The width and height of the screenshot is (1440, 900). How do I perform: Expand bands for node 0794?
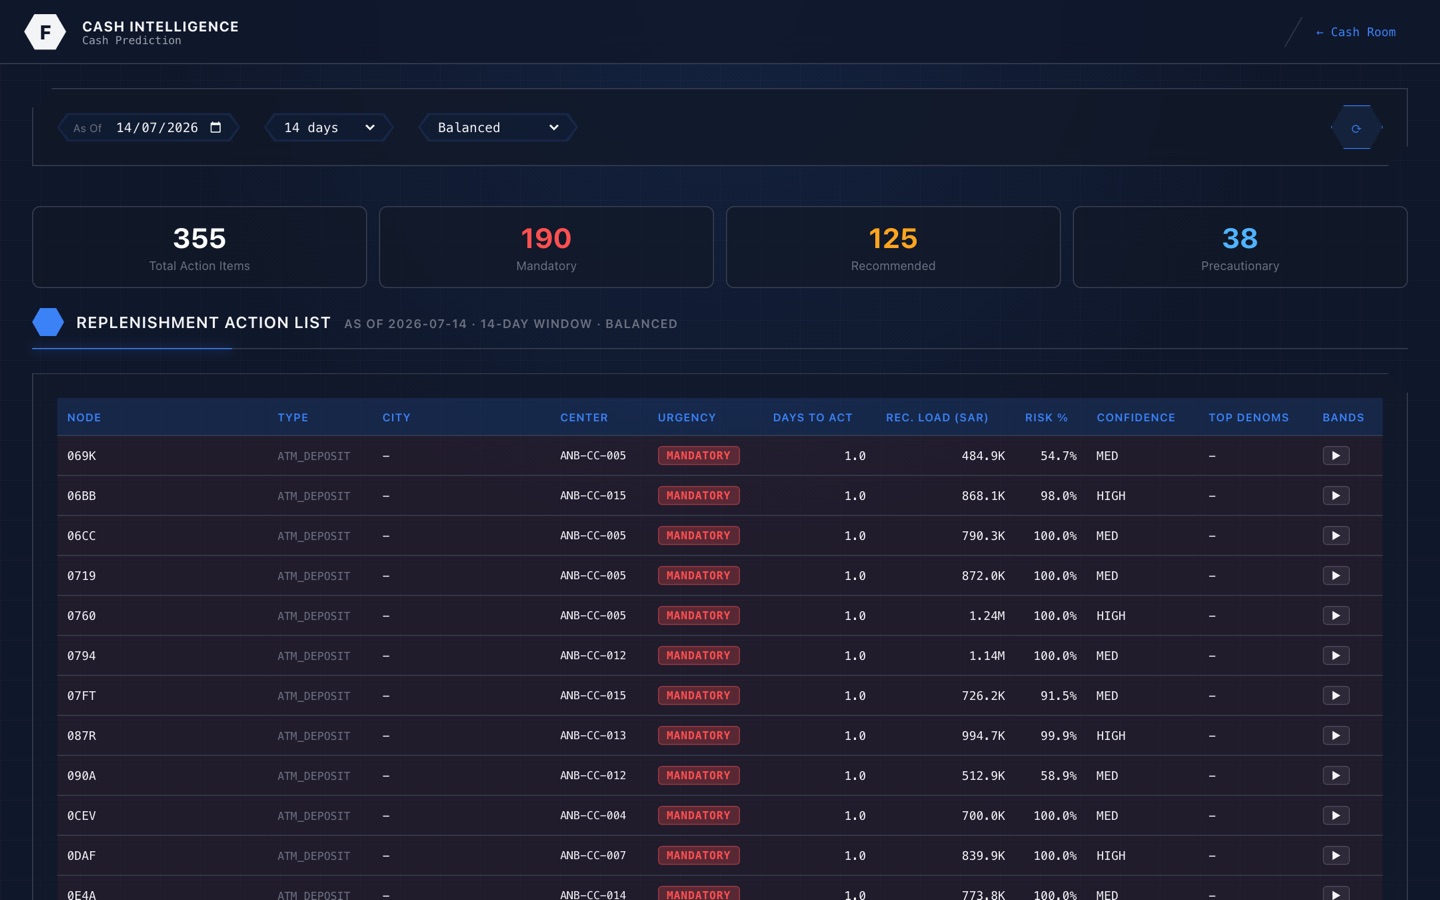1336,656
